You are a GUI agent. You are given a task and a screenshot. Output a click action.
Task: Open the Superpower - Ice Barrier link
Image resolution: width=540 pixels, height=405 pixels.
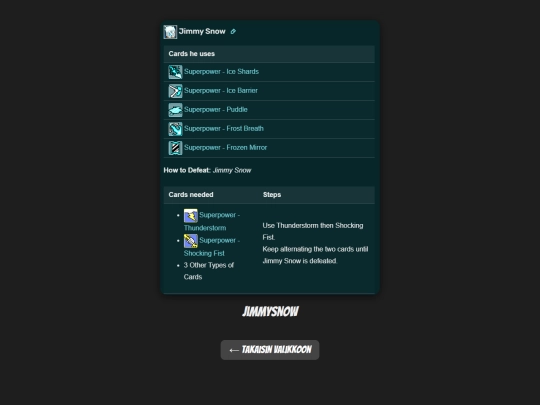(x=221, y=91)
